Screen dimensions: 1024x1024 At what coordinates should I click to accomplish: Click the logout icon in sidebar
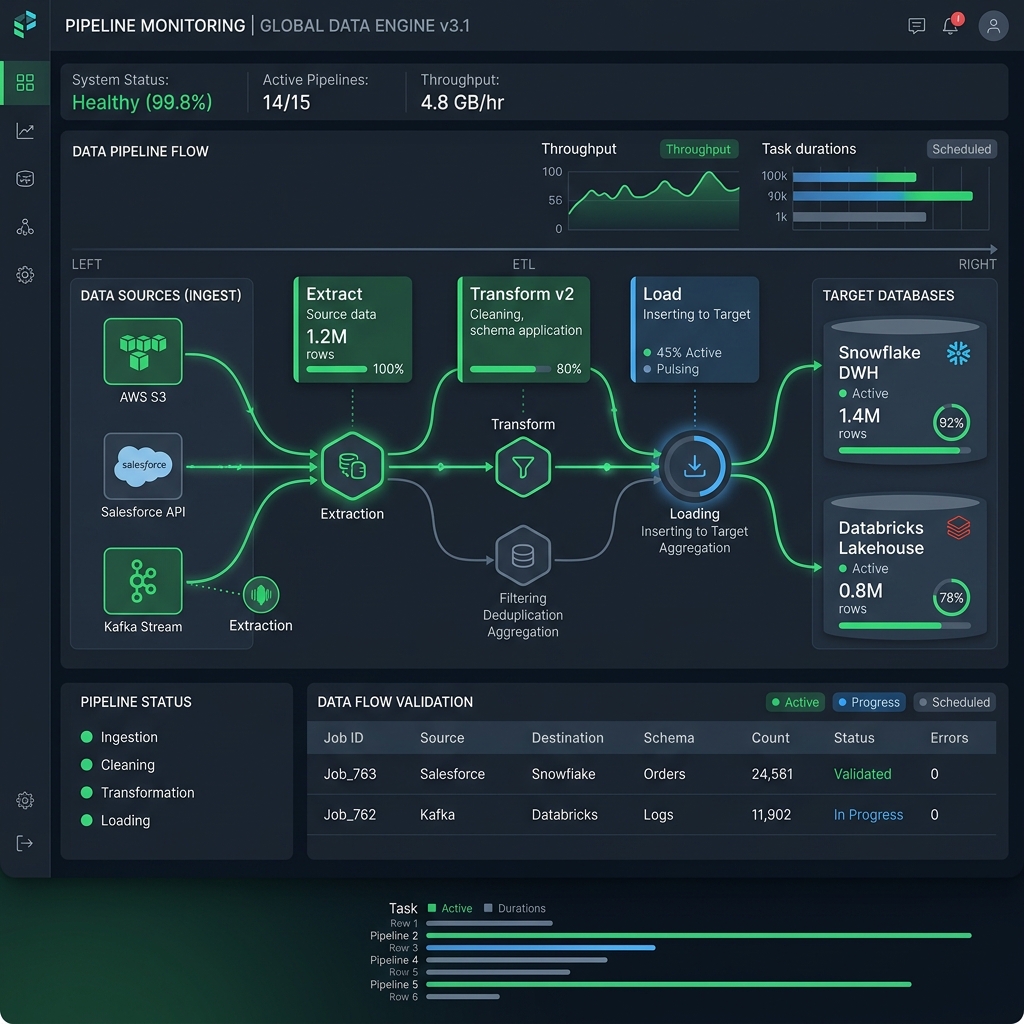pos(25,843)
